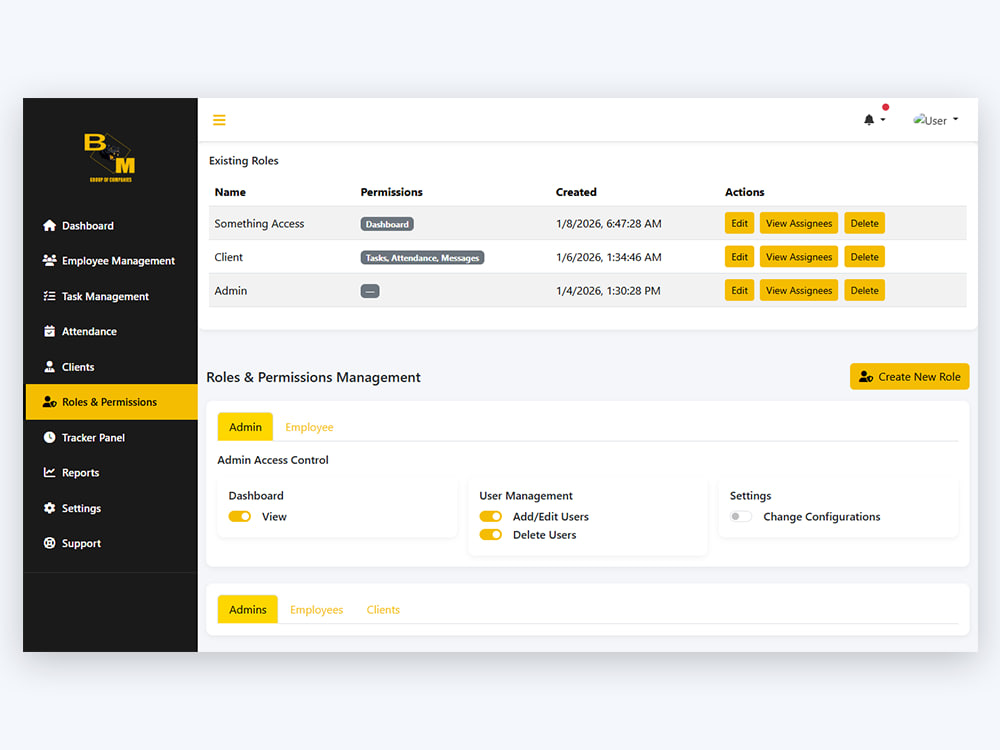The height and width of the screenshot is (750, 1000).
Task: Click the Dashboard permission badge
Action: [x=387, y=224]
